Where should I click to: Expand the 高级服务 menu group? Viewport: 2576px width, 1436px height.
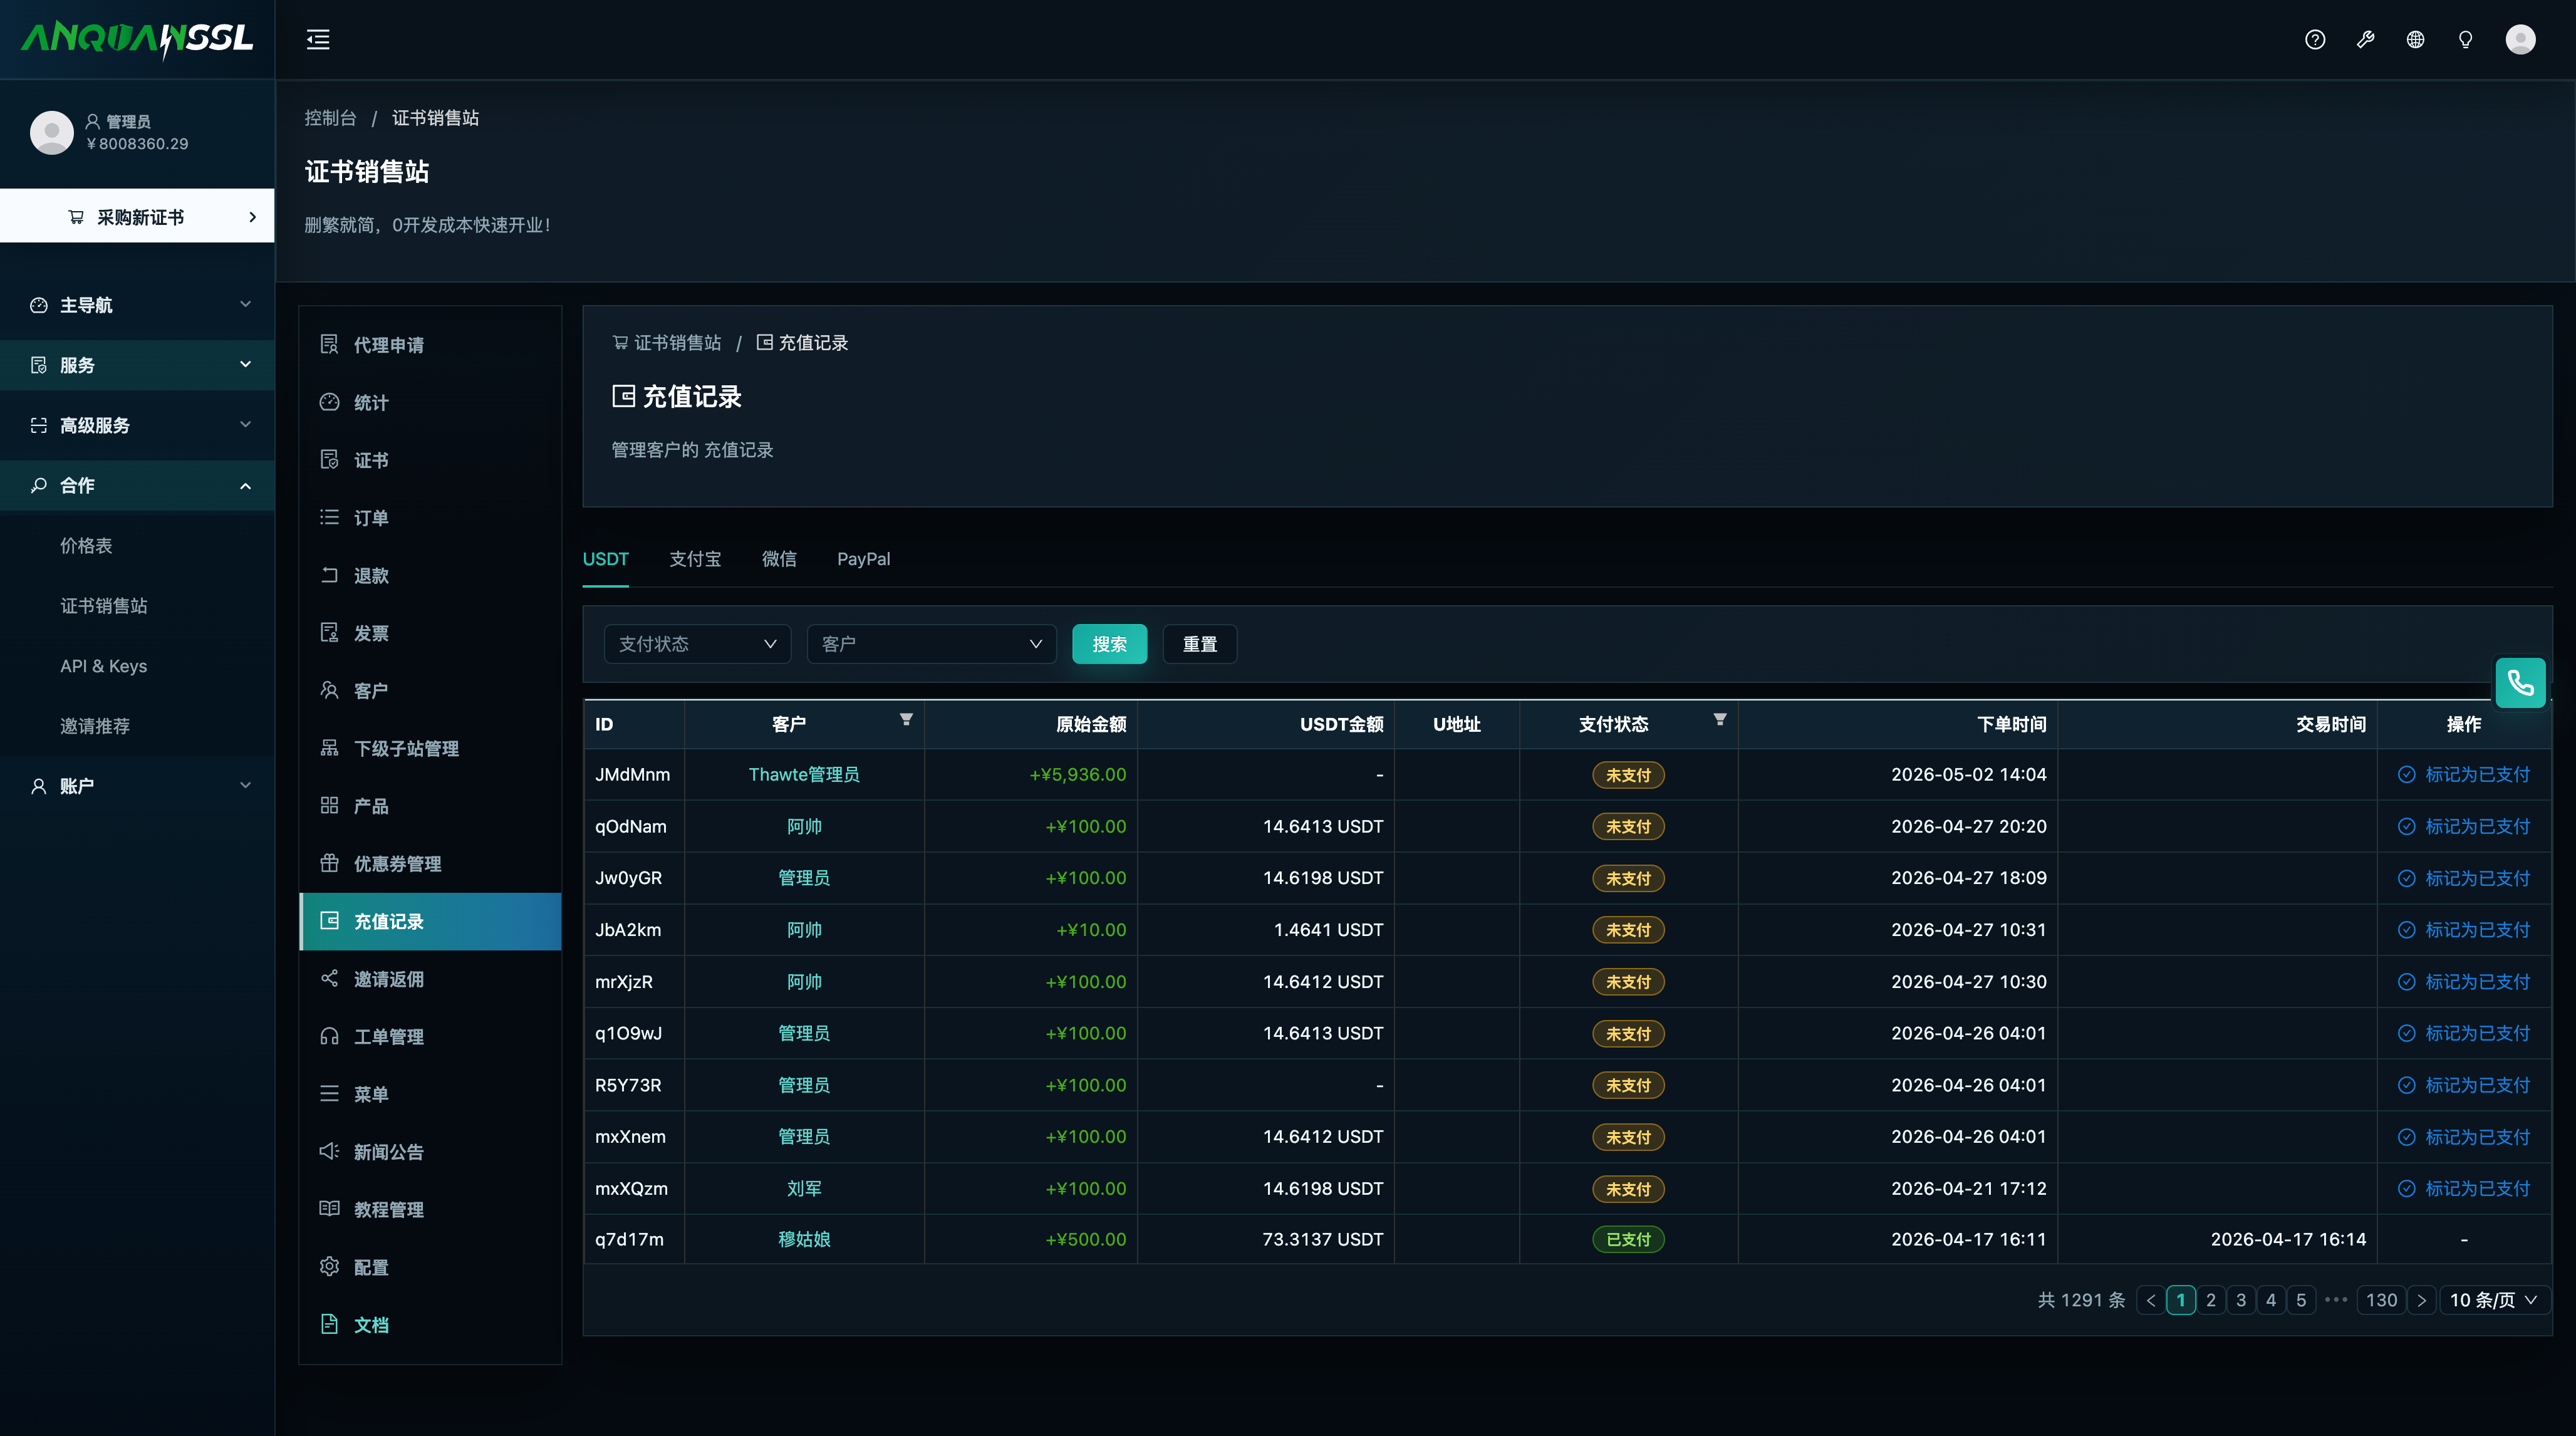(138, 425)
